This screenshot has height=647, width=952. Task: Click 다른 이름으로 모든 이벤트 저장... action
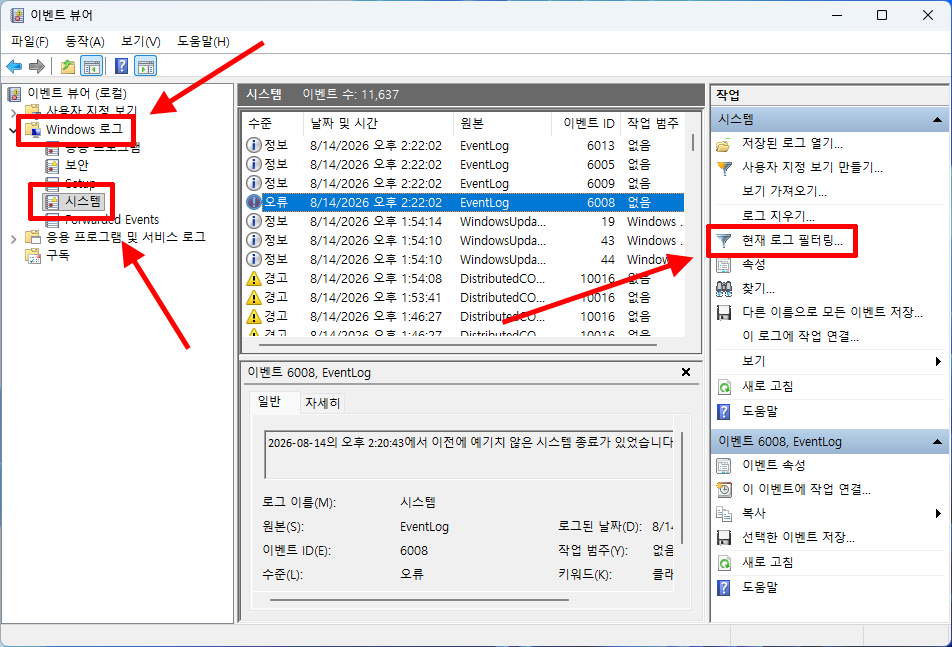click(832, 313)
